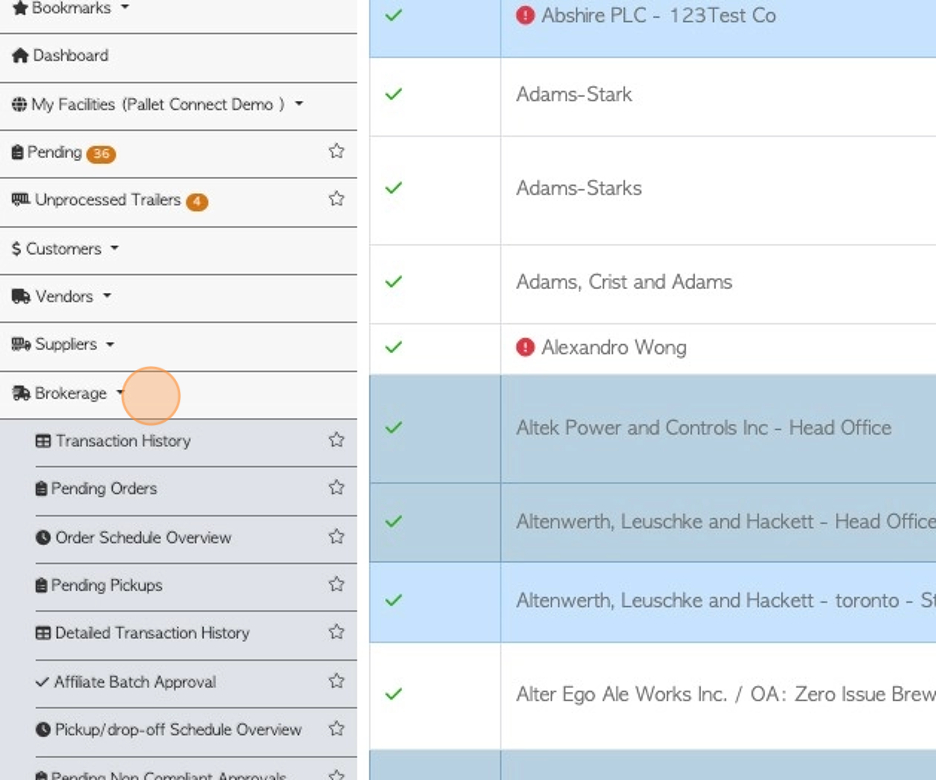
Task: Star the Pending Orders menu entry
Action: 337,488
